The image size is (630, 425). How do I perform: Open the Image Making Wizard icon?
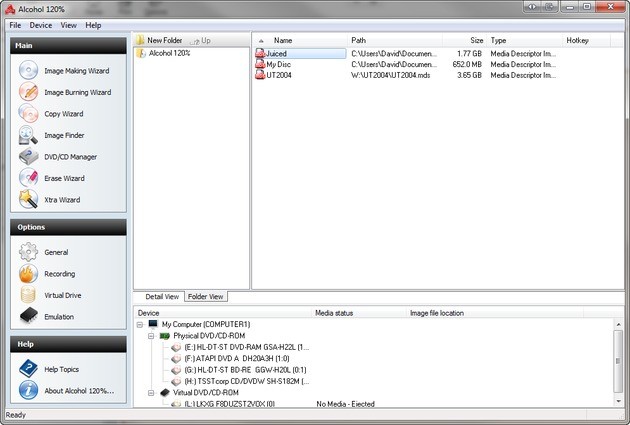[x=28, y=71]
